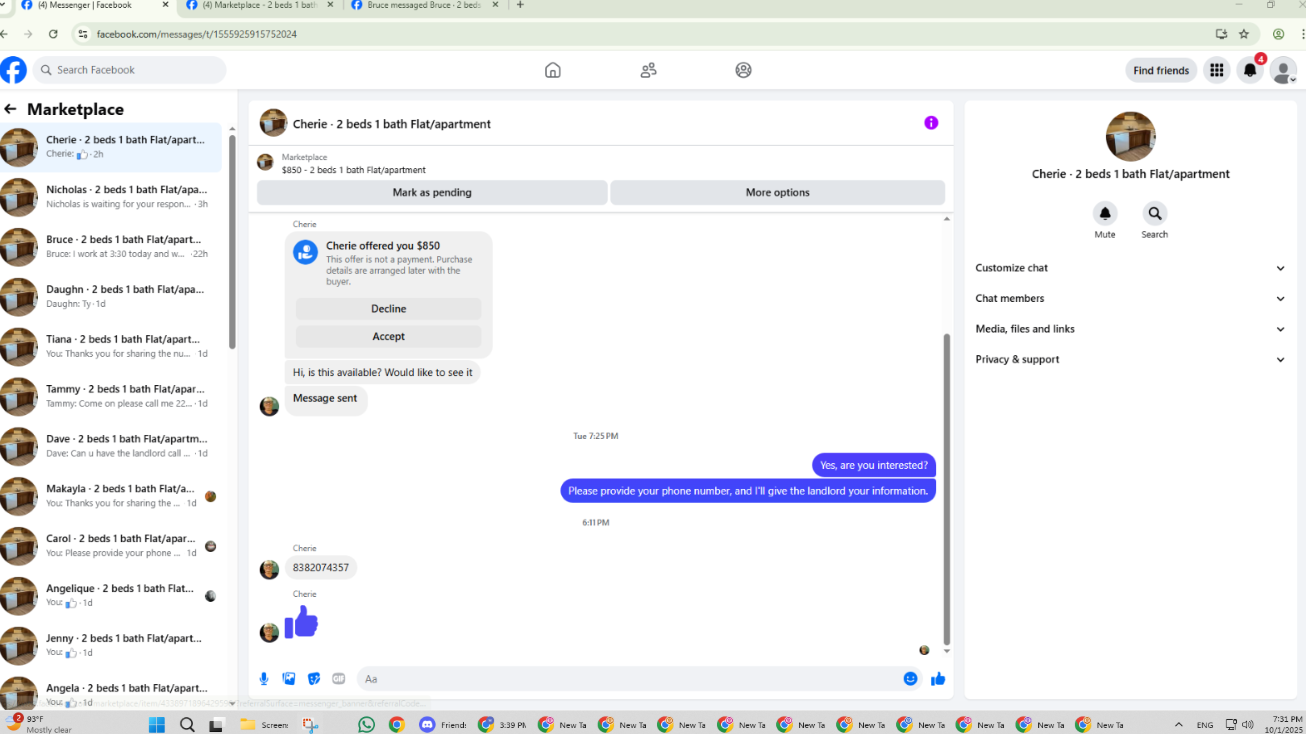Open File Explorer from the taskbar
Viewport: 1306px width, 734px height.
tap(265, 724)
